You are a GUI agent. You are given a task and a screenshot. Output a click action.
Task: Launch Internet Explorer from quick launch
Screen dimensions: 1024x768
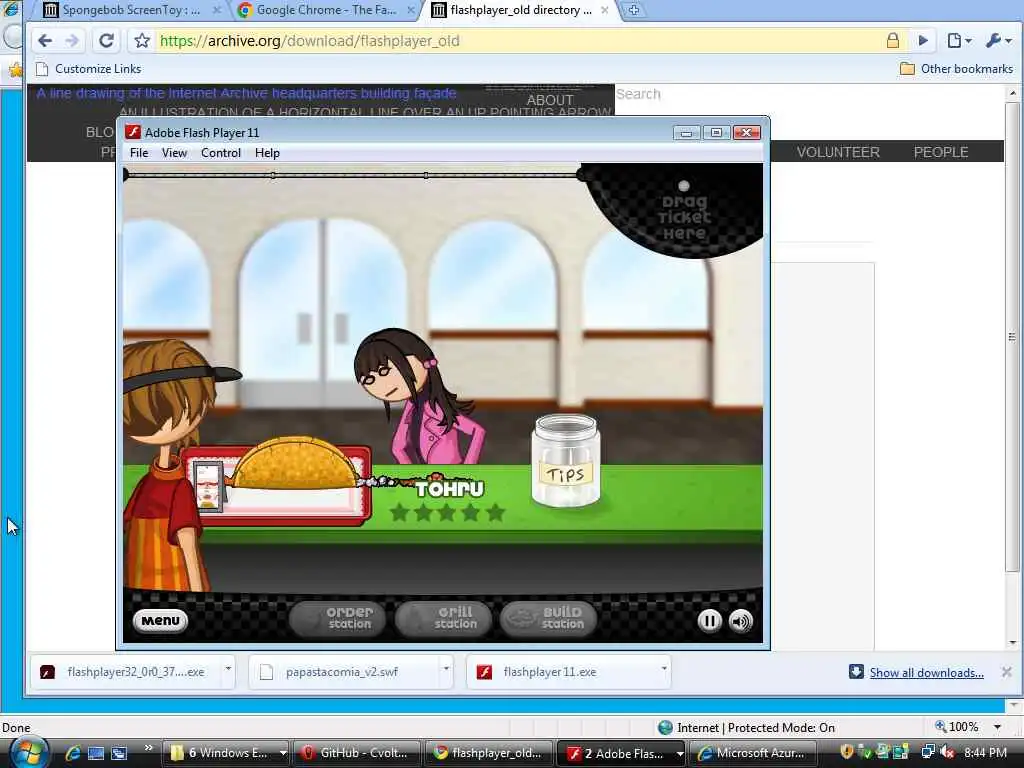(72, 753)
